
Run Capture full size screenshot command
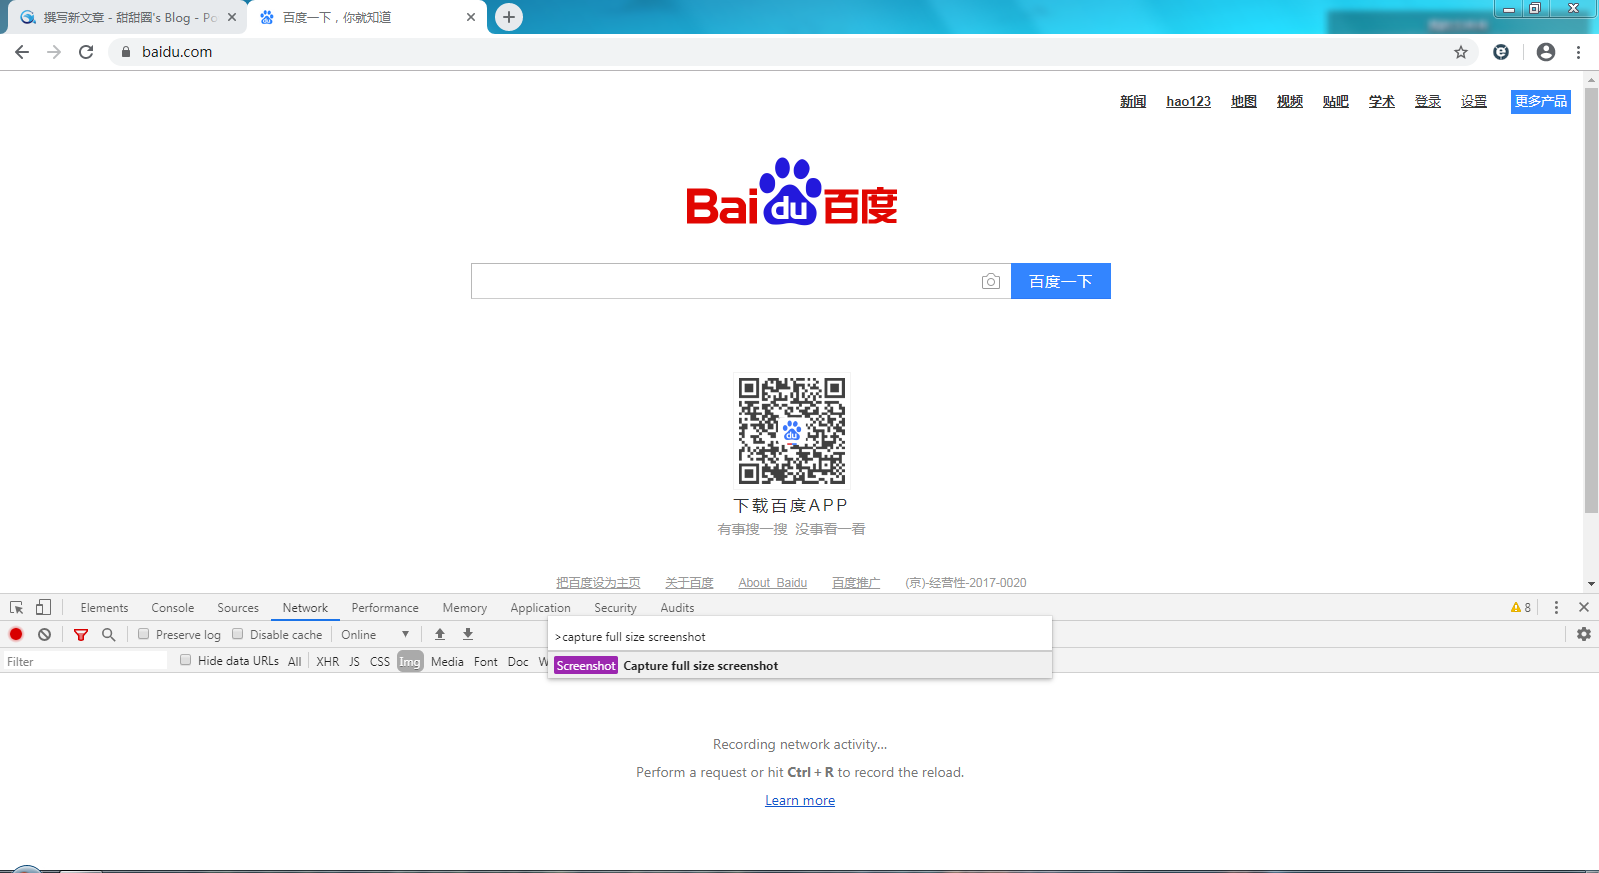(800, 665)
